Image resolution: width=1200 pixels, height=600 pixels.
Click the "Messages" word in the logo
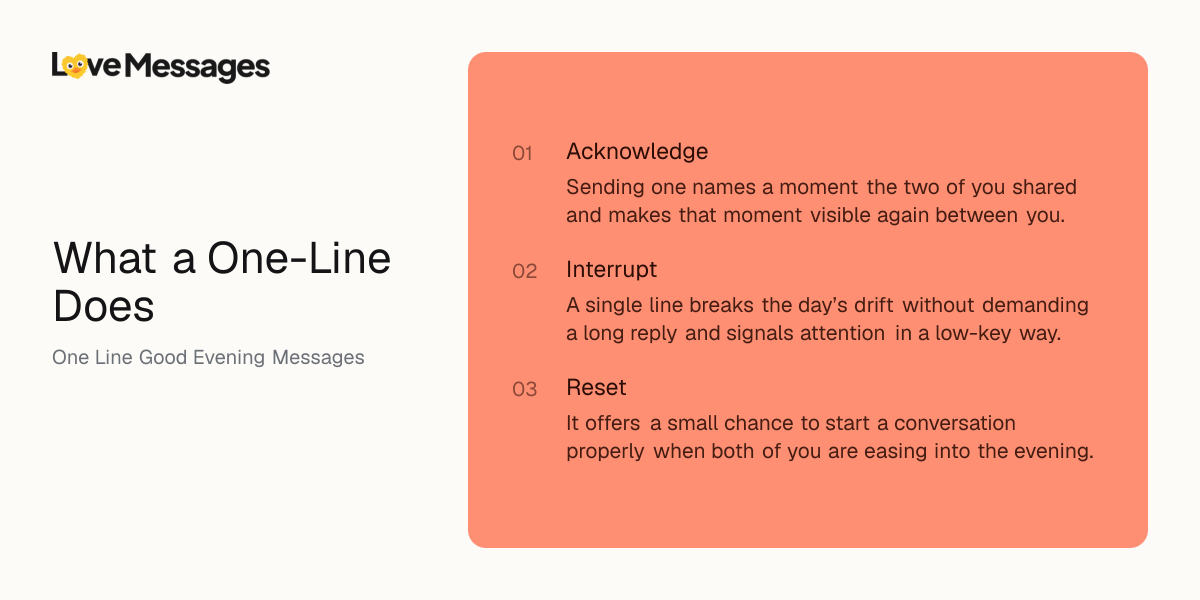click(x=199, y=68)
